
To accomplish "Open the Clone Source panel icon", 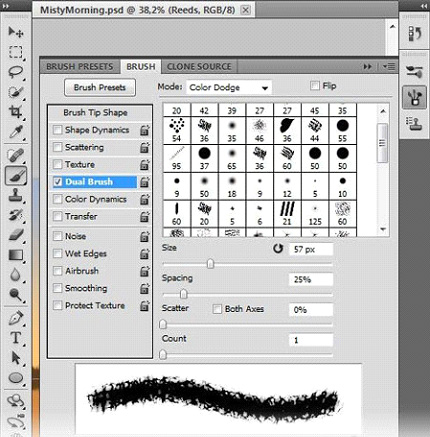I will (414, 123).
